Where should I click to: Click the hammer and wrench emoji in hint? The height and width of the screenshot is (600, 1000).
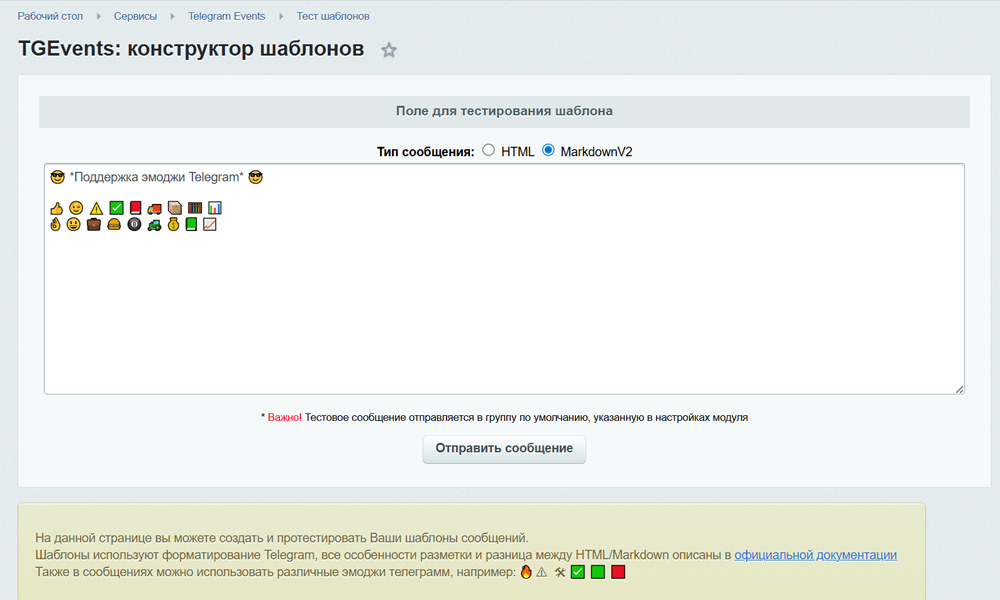[560, 572]
